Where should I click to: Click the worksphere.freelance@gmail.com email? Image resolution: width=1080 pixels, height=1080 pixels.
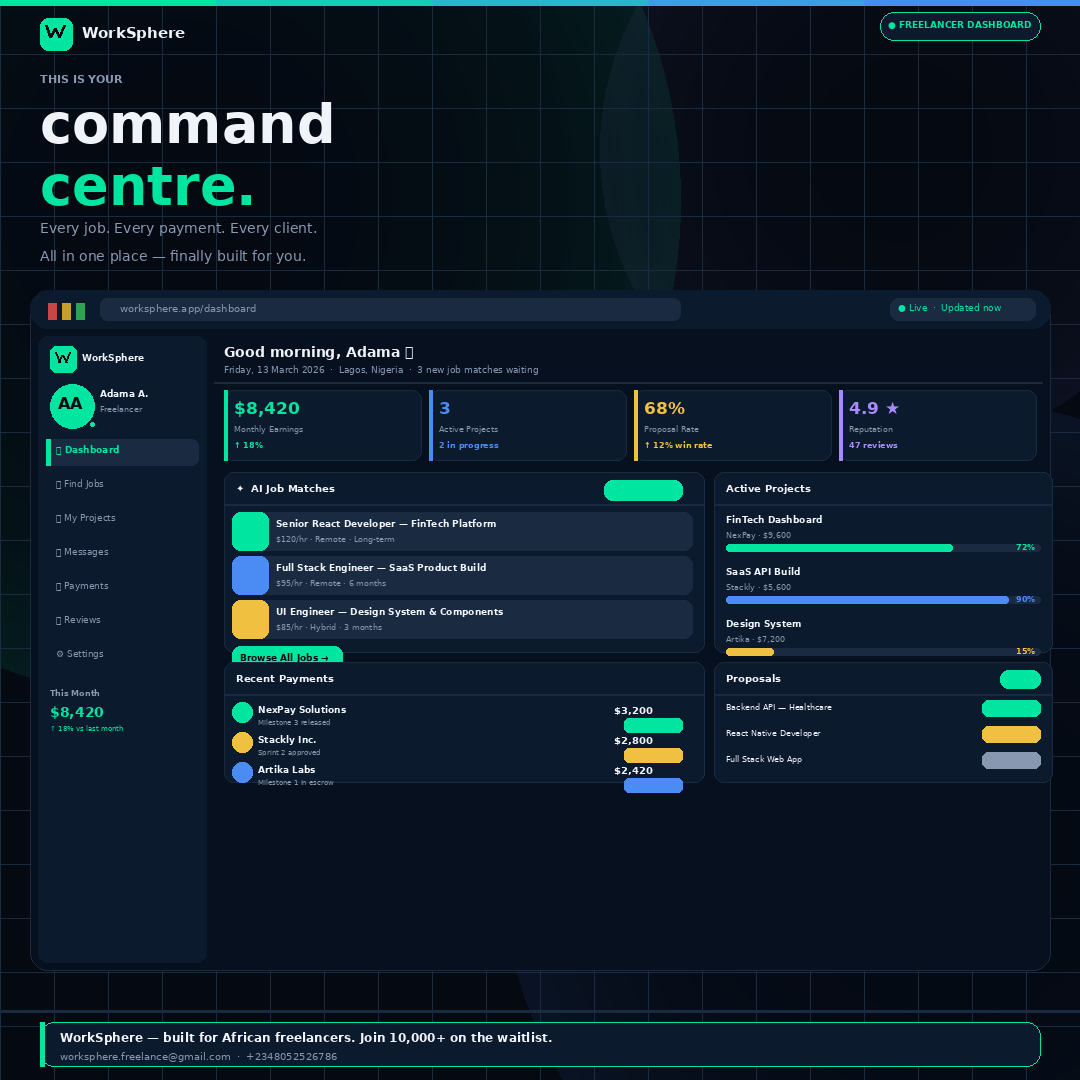tap(145, 1057)
